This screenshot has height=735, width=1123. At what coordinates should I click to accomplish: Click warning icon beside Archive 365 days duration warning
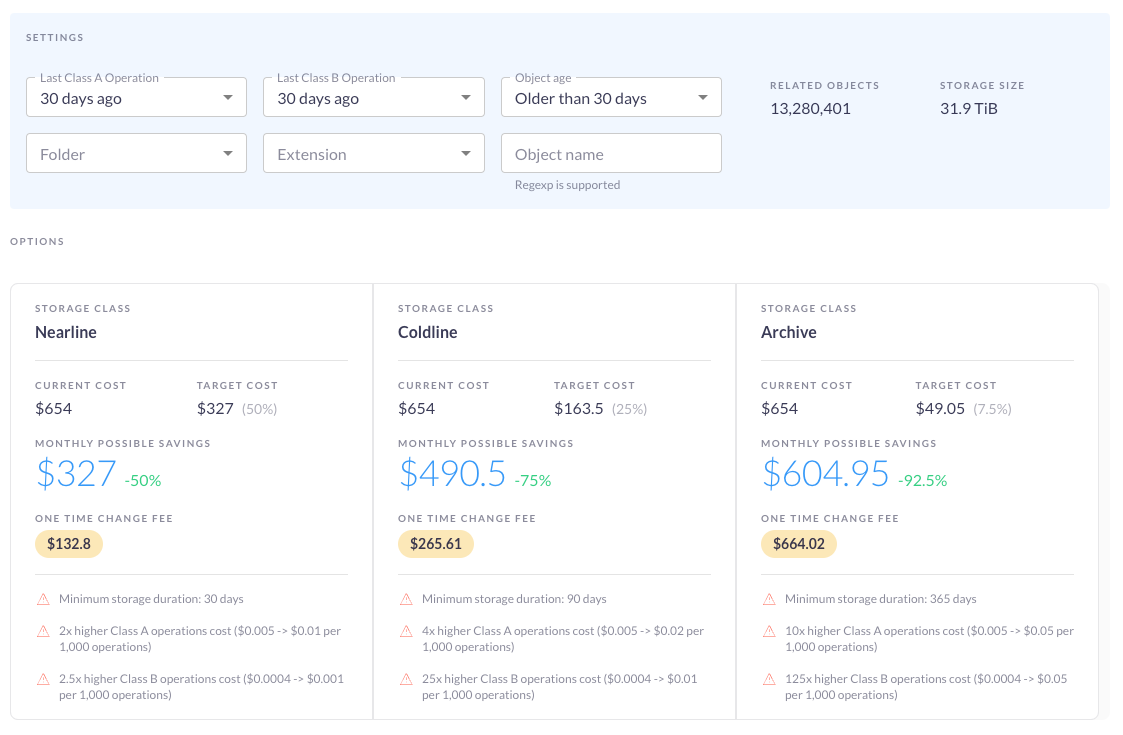click(769, 599)
